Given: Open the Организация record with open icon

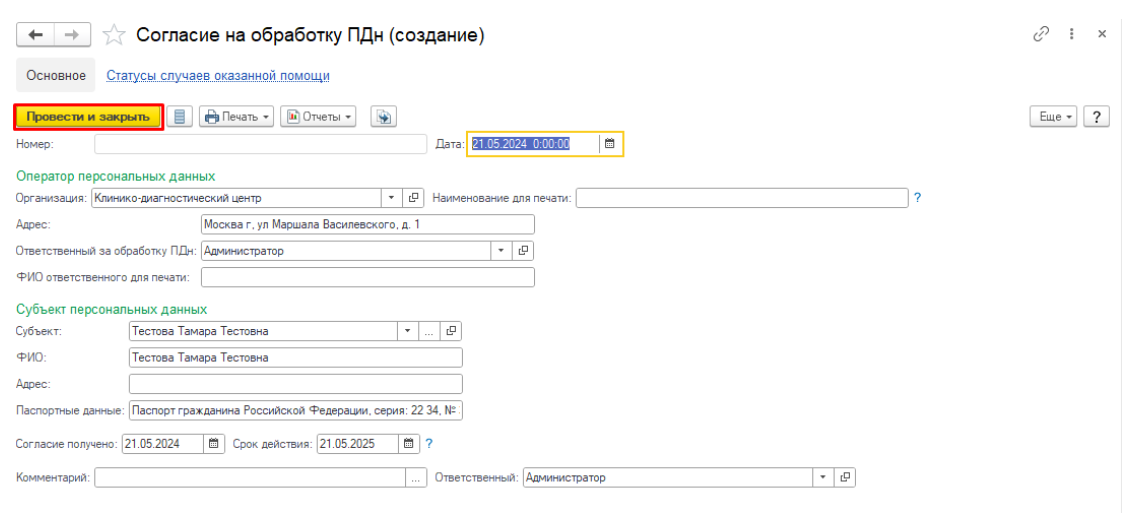Looking at the screenshot, I should coord(414,198).
